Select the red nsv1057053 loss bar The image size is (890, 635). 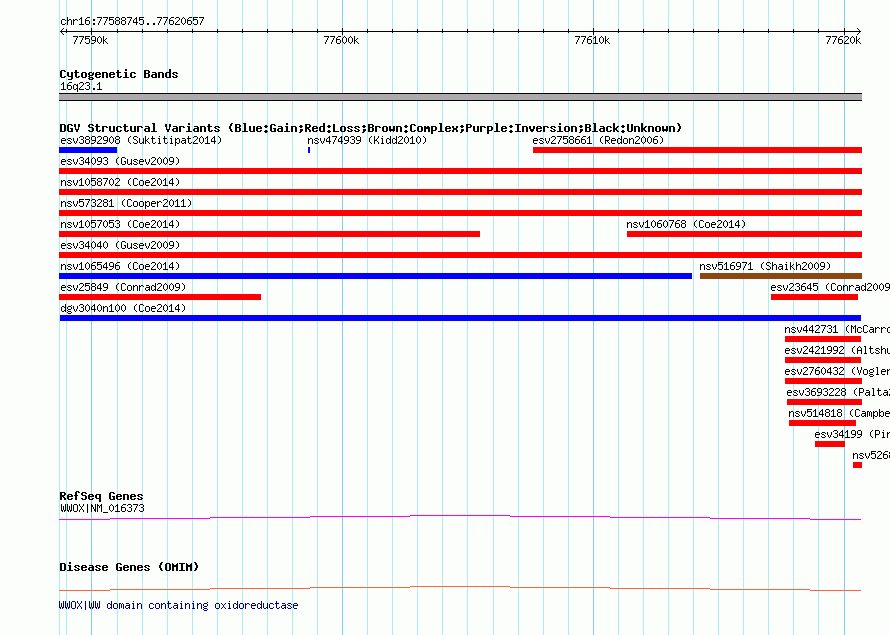click(x=270, y=234)
